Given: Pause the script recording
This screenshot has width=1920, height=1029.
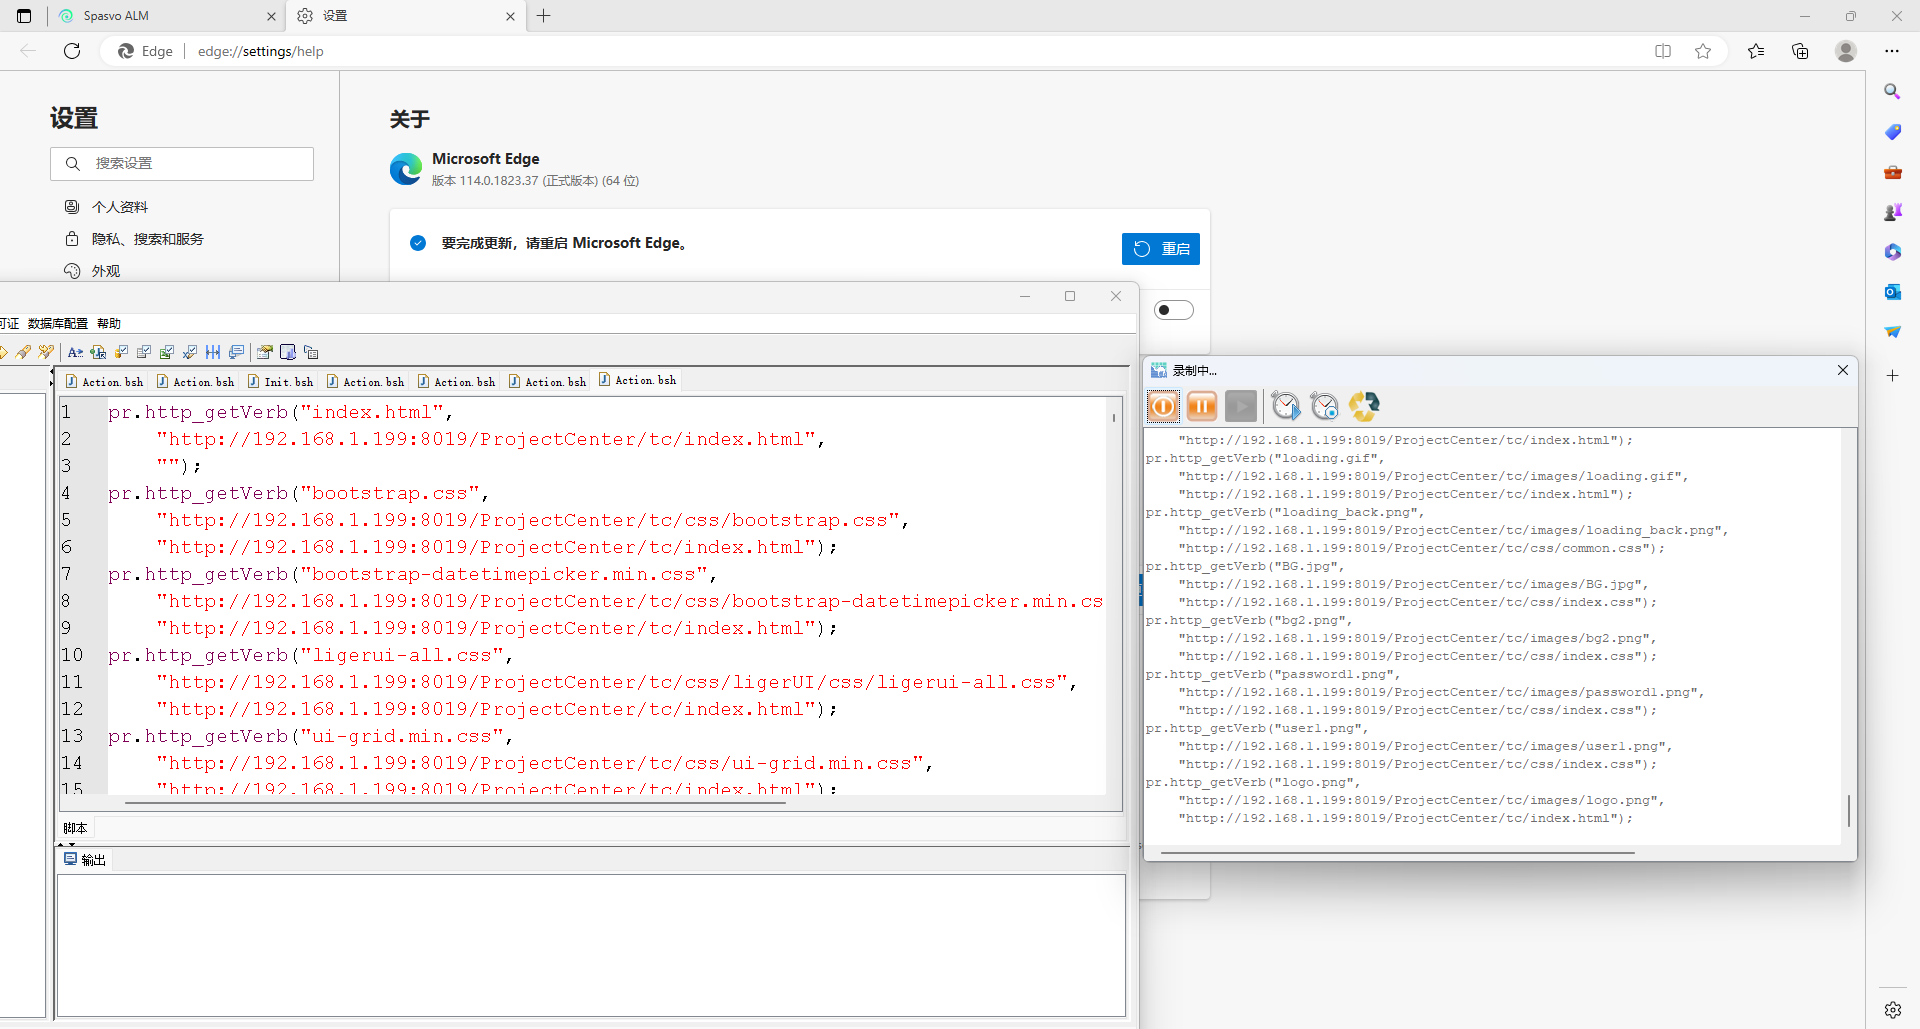Looking at the screenshot, I should pyautogui.click(x=1202, y=406).
